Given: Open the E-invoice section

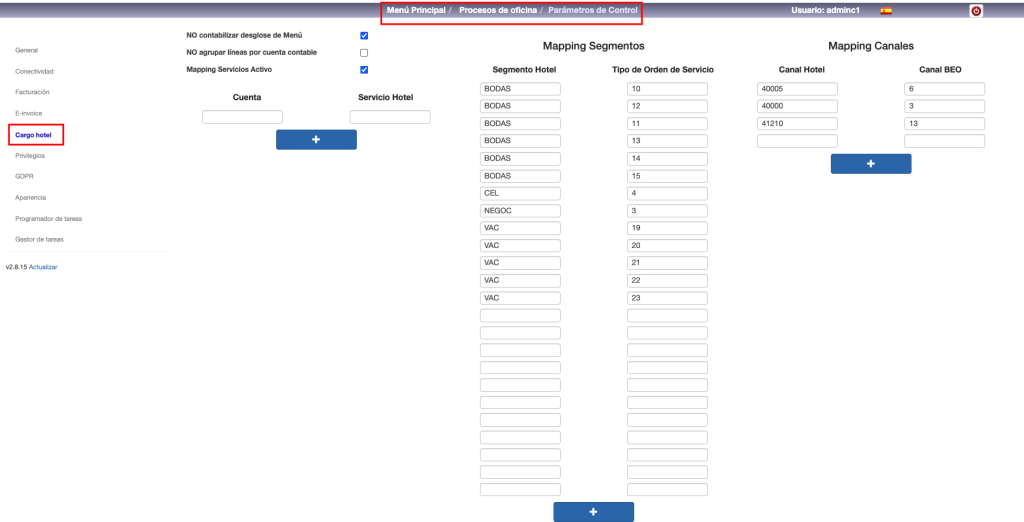Looking at the screenshot, I should [x=29, y=113].
